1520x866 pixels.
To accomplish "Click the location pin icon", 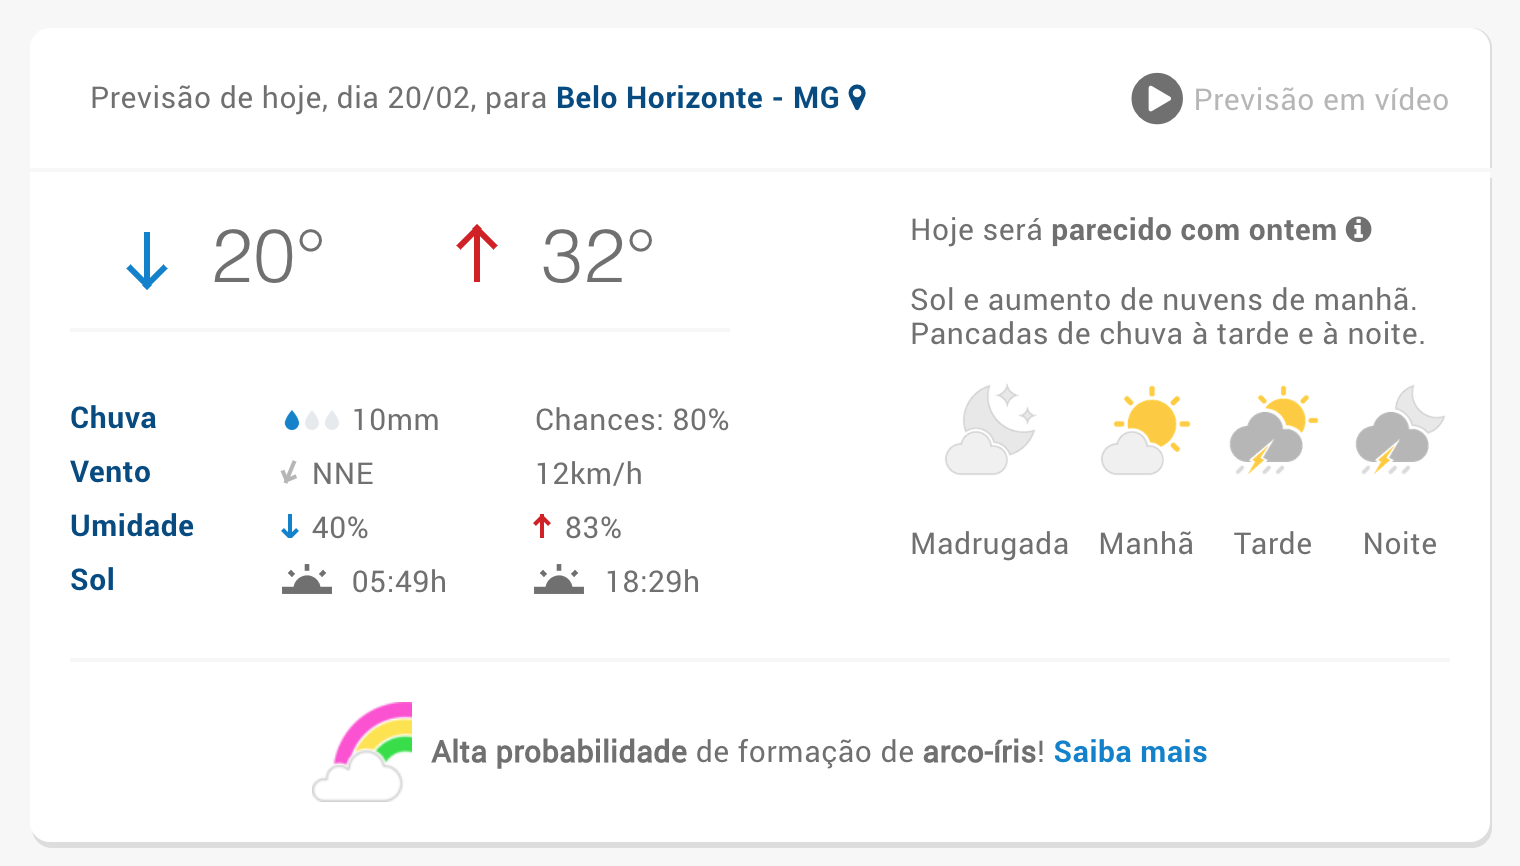I will pos(857,97).
